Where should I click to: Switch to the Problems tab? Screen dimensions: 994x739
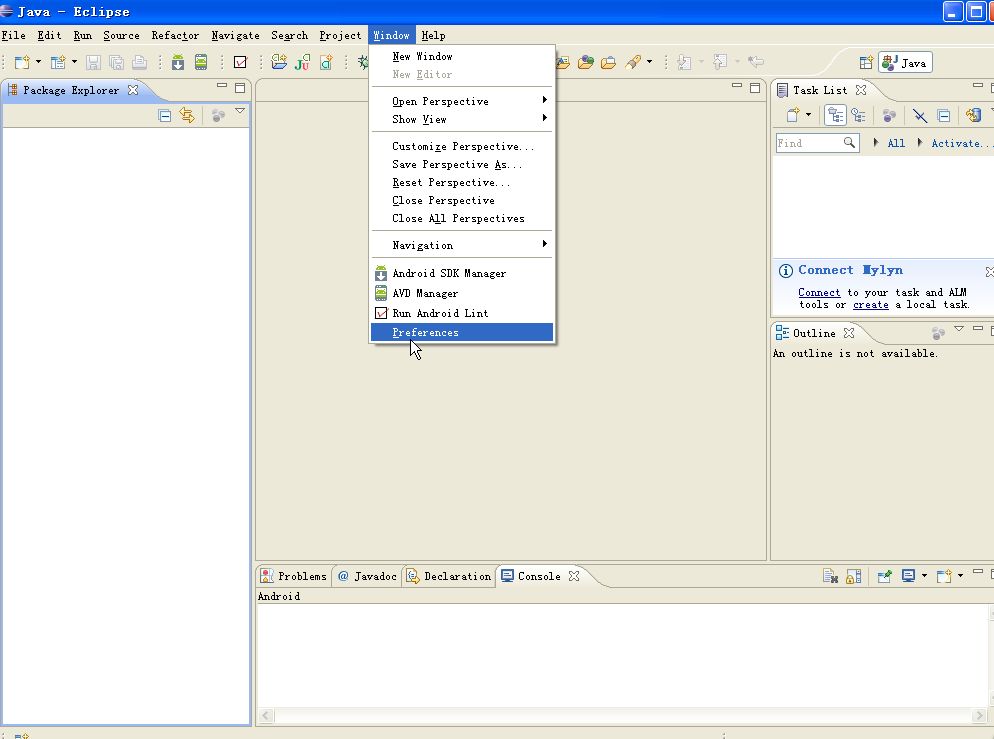tap(295, 576)
